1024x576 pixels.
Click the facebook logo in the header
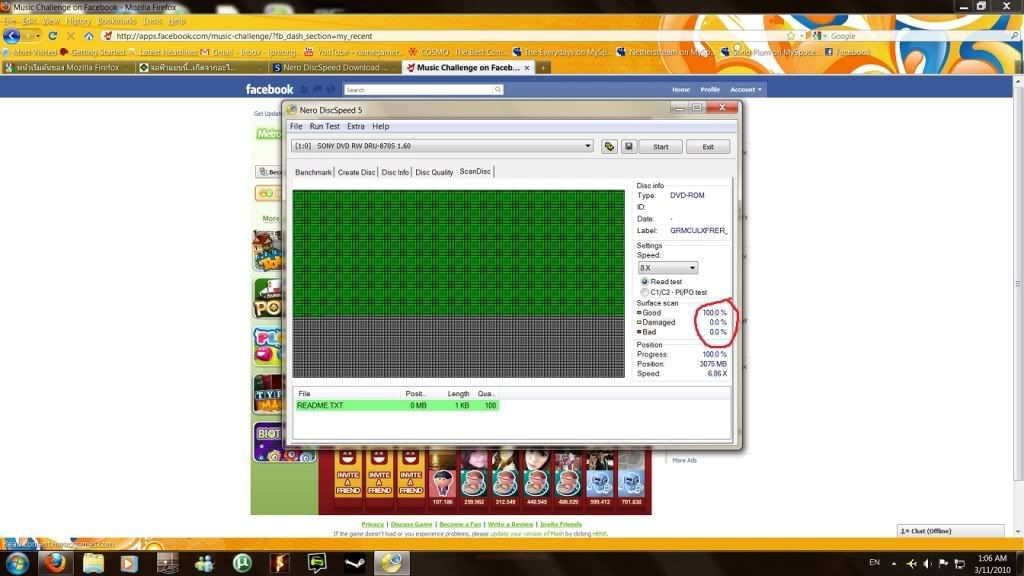tap(269, 89)
